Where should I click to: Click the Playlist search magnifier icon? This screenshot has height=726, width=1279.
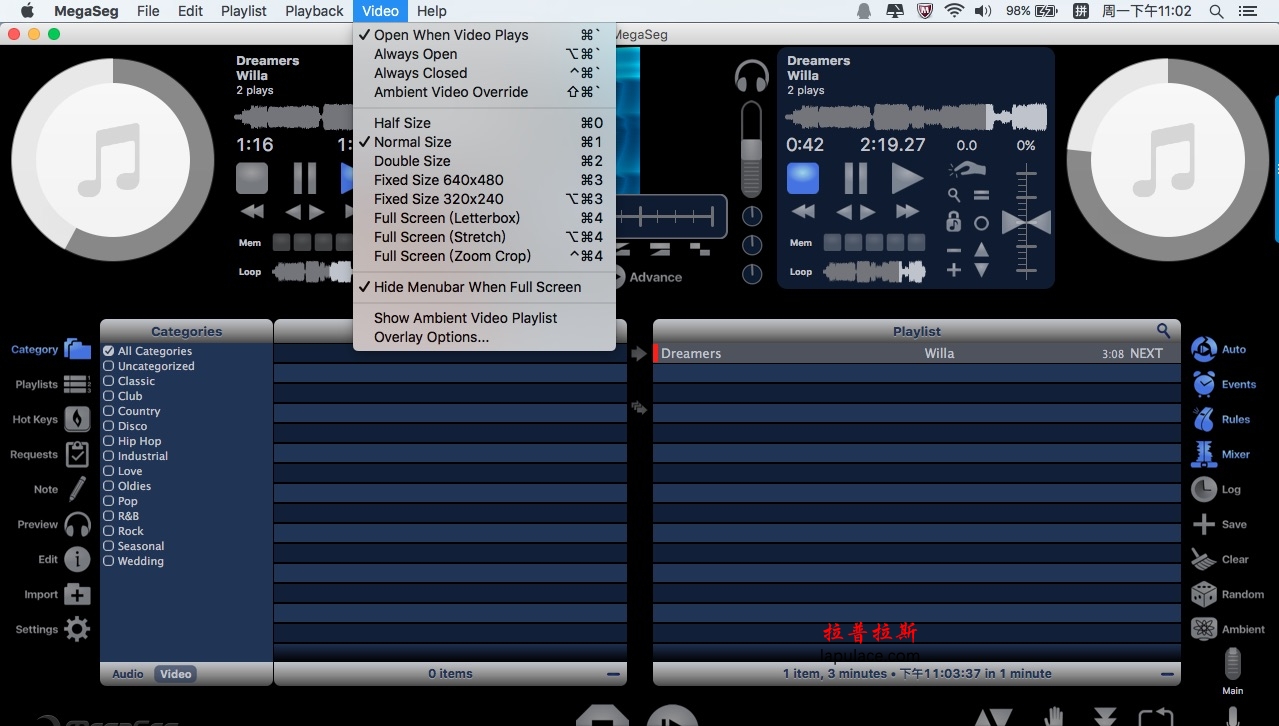click(1163, 330)
